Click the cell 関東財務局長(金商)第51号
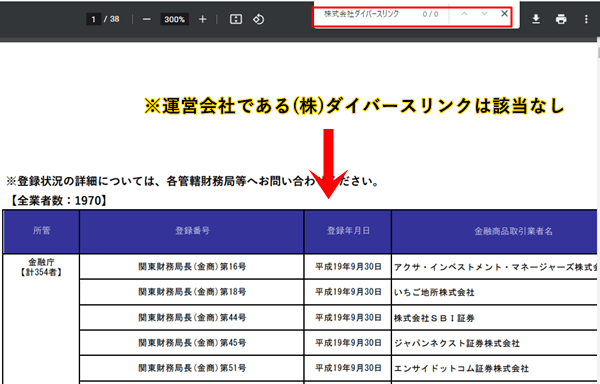This screenshot has width=600, height=384. (x=192, y=368)
